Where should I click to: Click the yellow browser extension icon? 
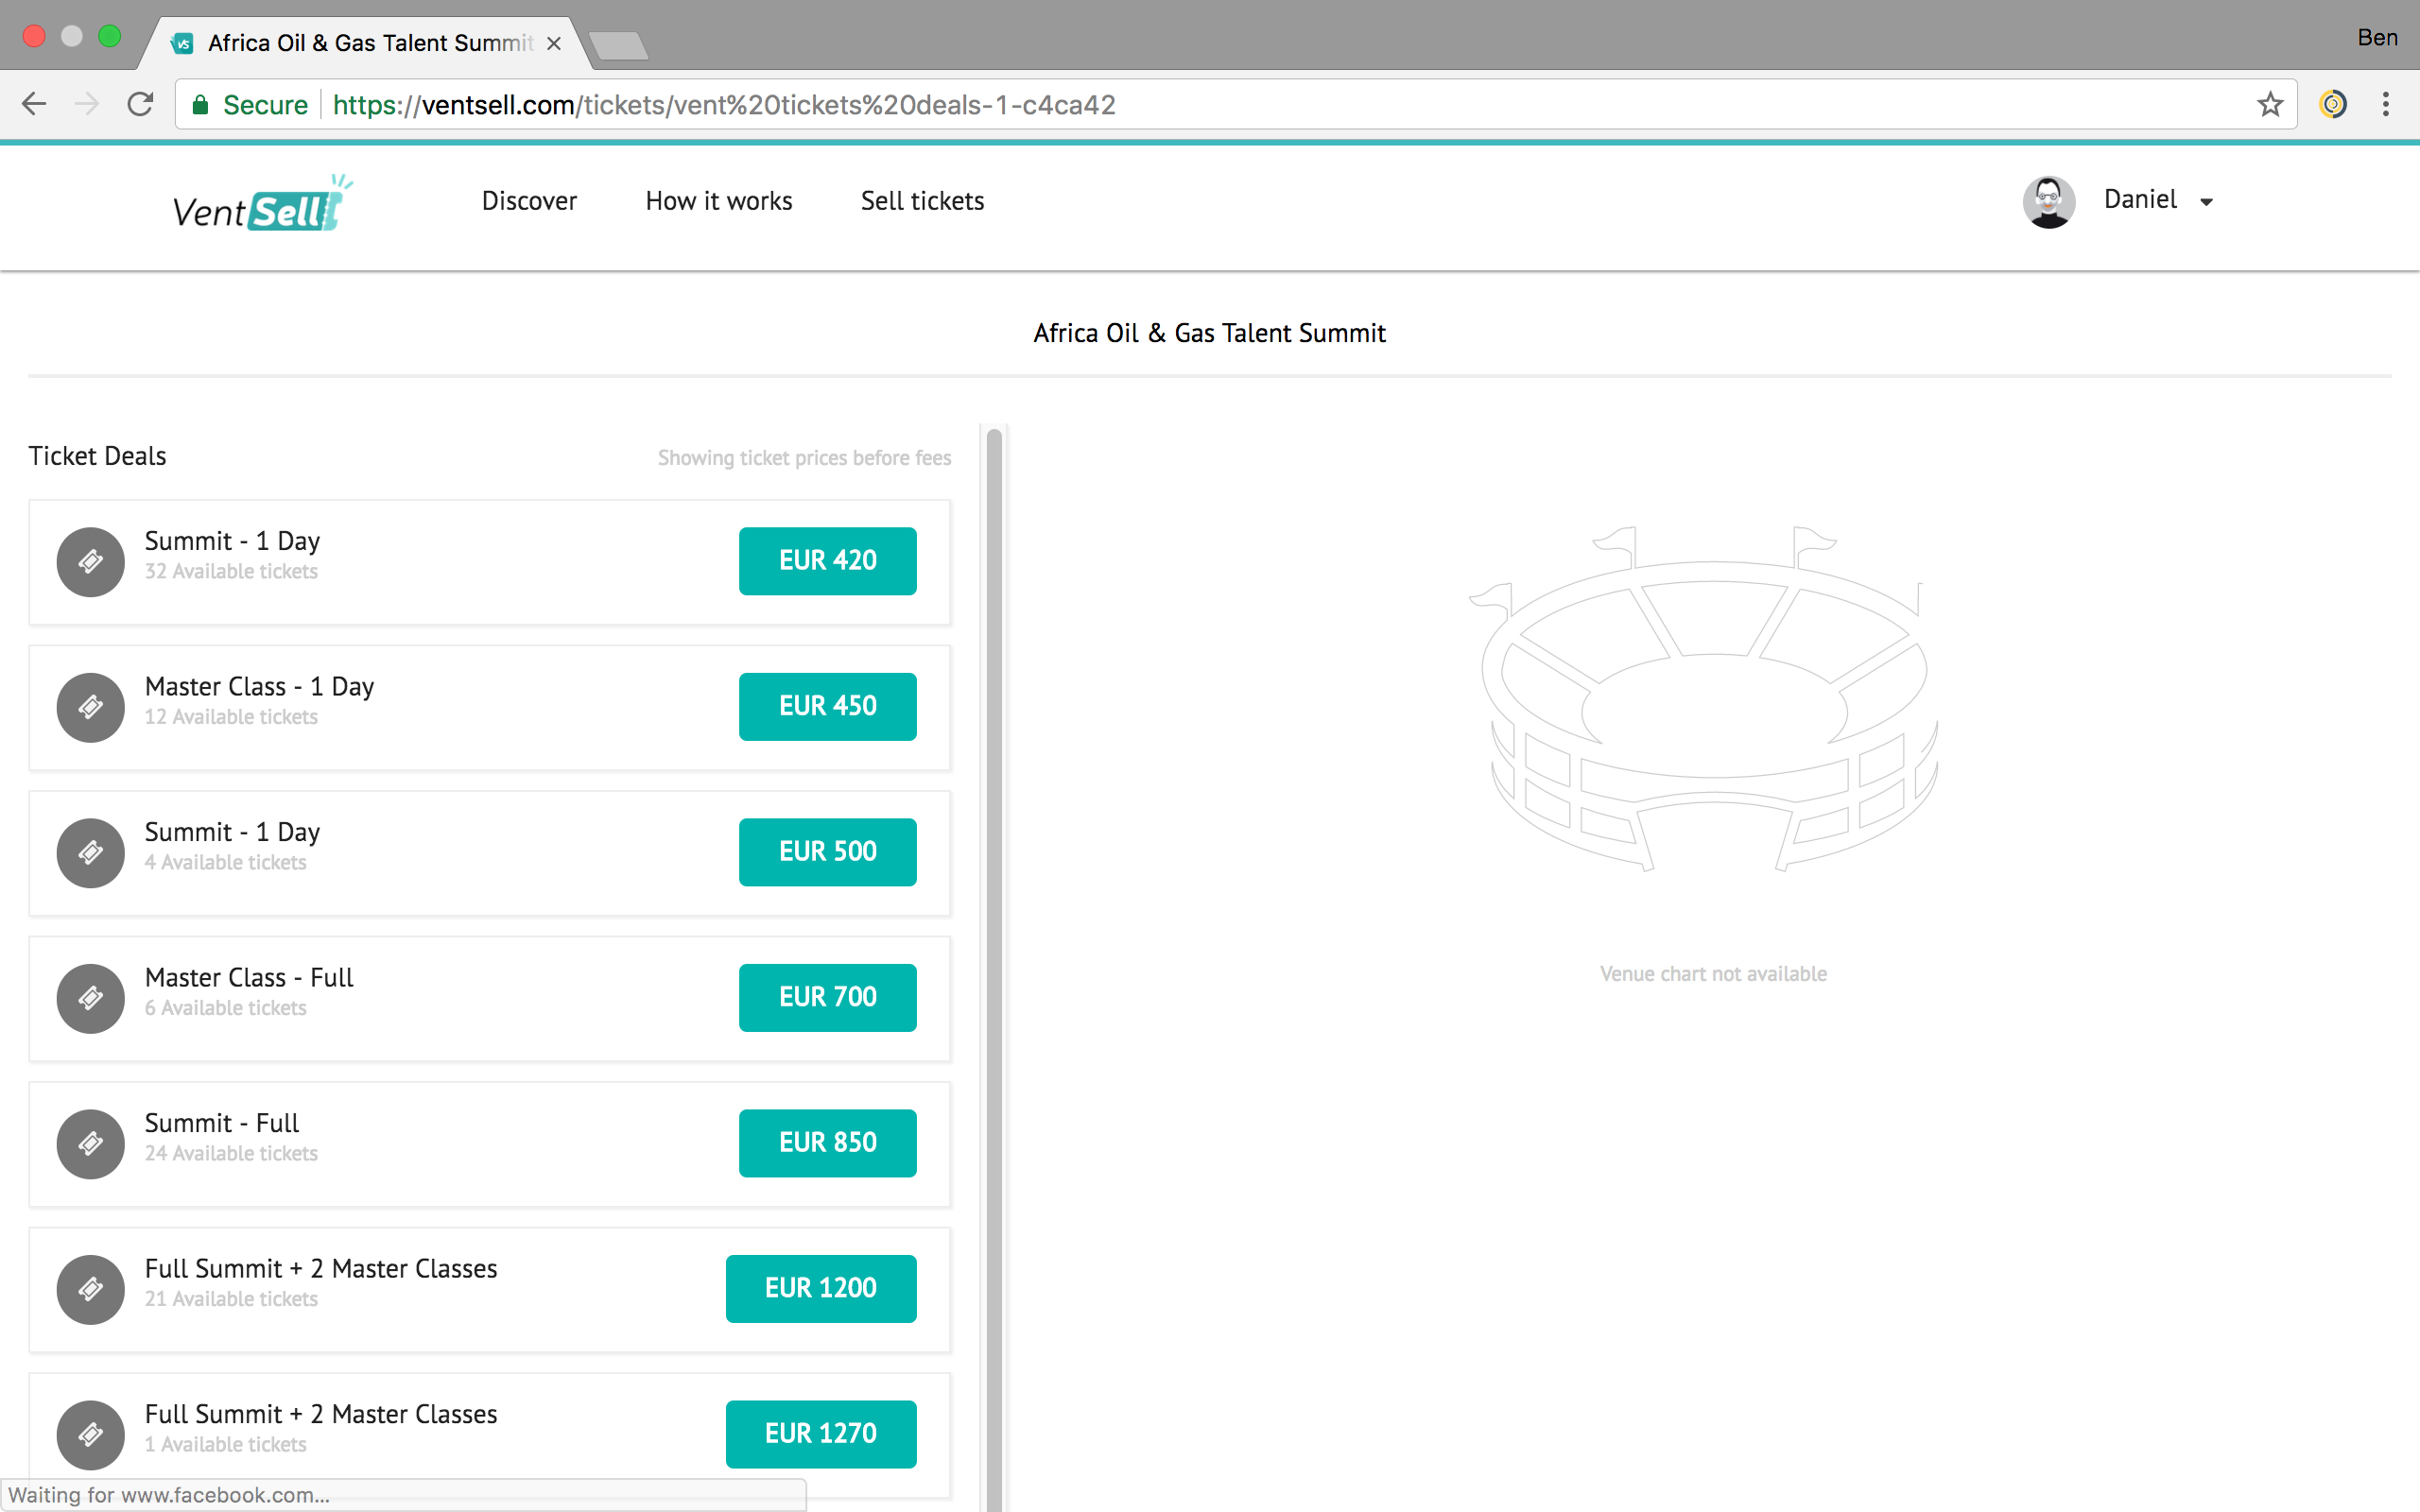tap(2332, 105)
